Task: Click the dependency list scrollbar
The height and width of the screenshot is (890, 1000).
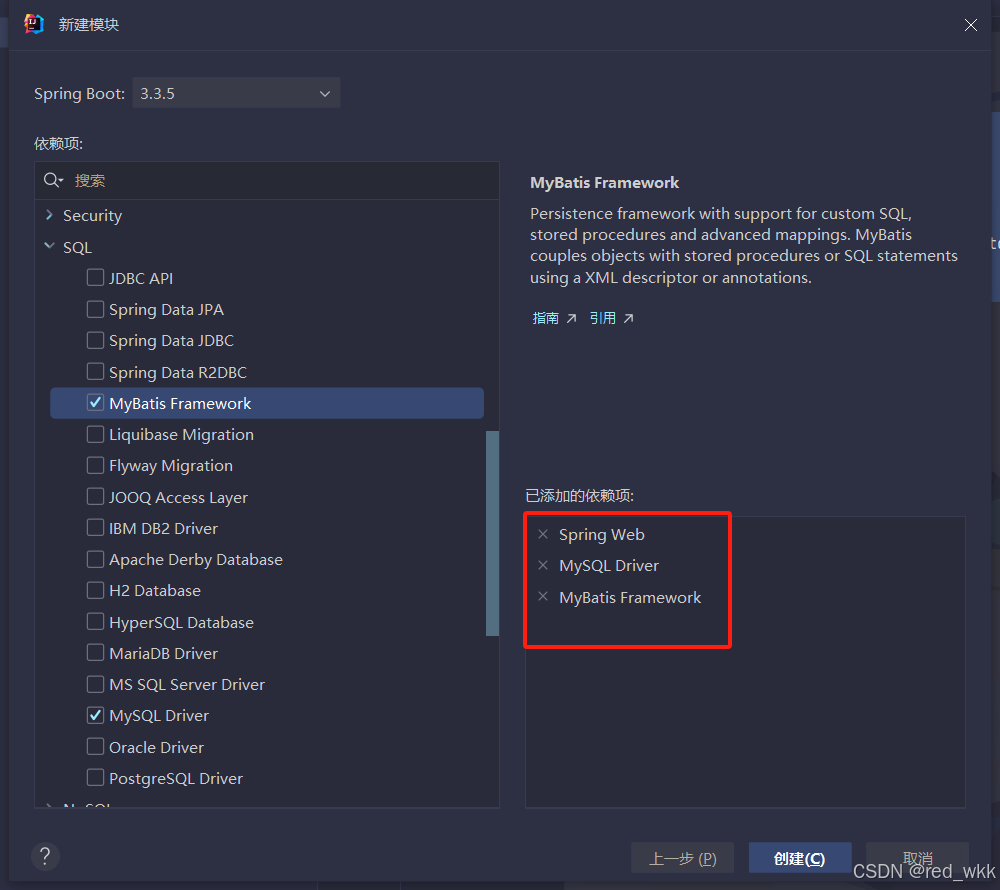Action: coord(492,533)
